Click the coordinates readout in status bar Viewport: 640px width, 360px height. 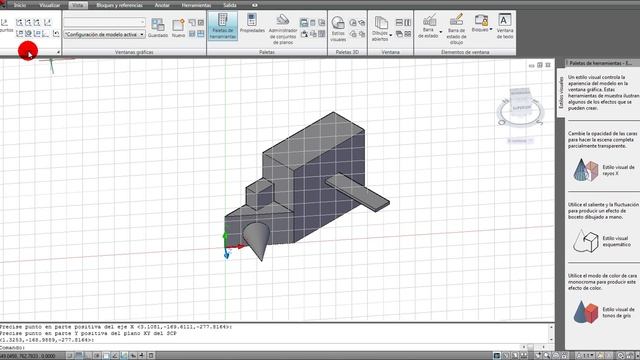(x=28, y=356)
